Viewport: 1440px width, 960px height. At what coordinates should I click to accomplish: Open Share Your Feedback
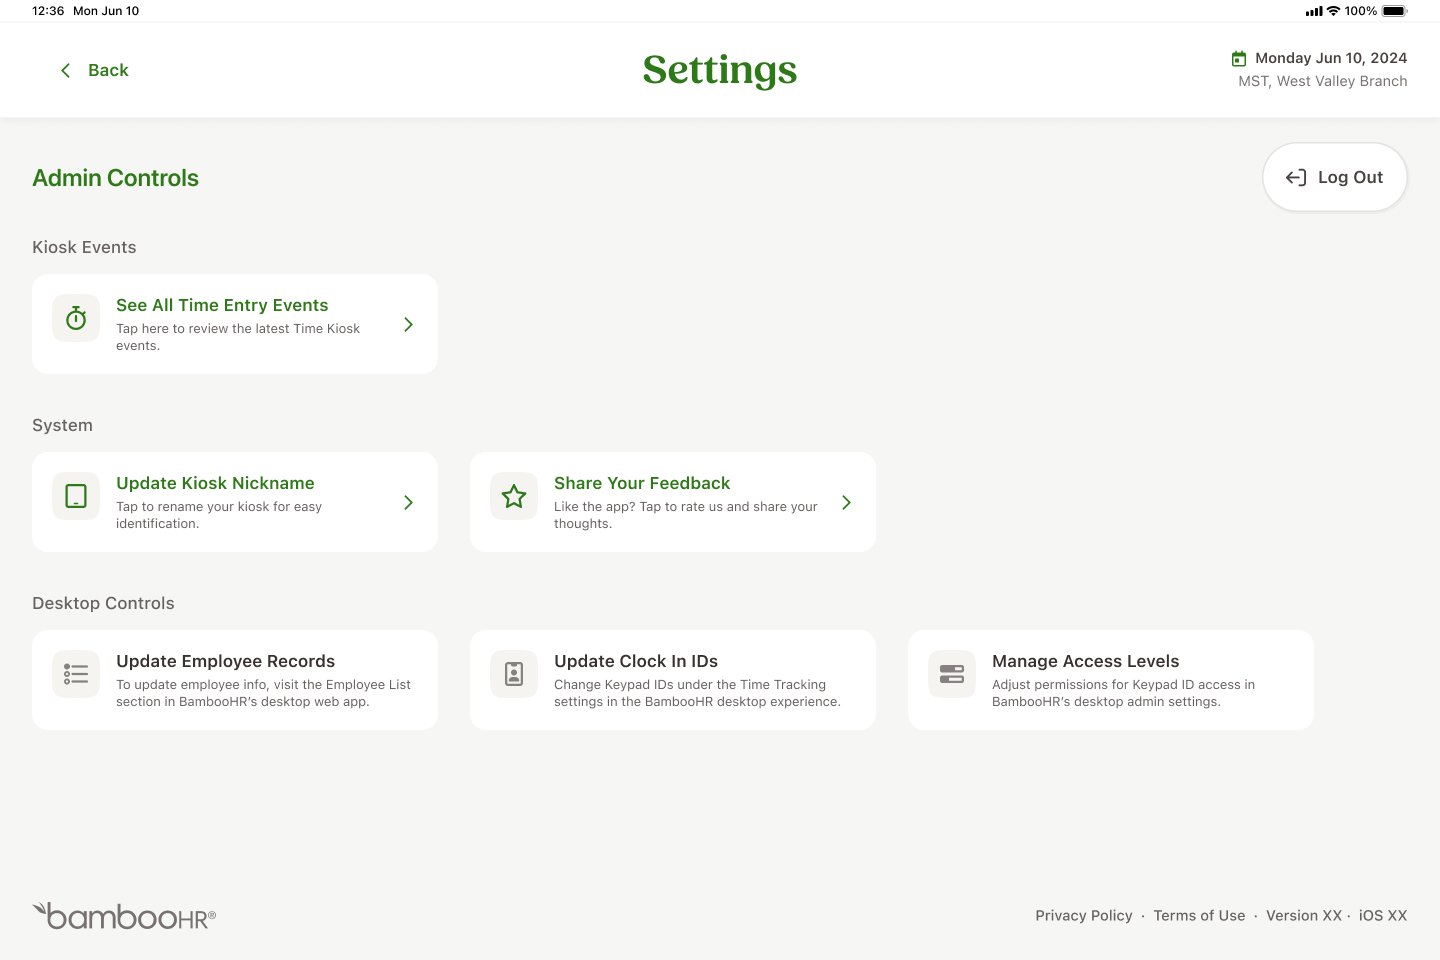(x=673, y=502)
